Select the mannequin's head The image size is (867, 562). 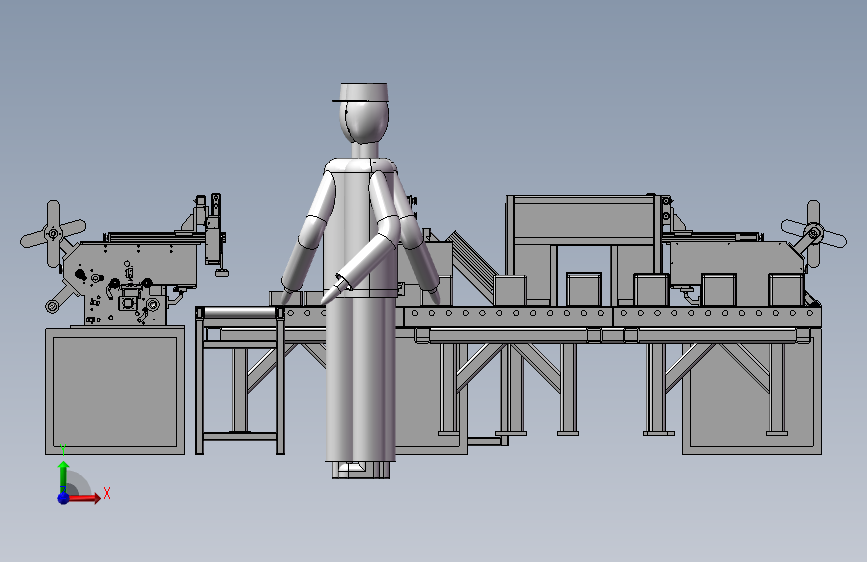pyautogui.click(x=364, y=123)
